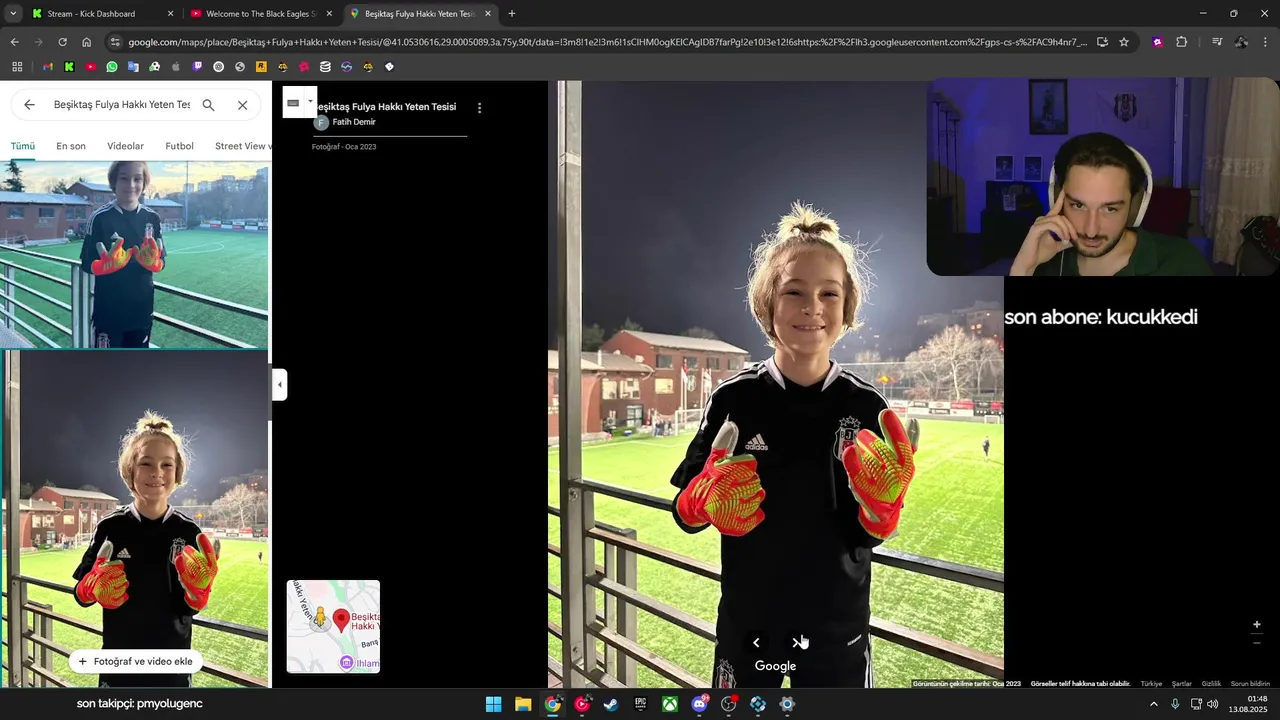The width and height of the screenshot is (1280, 720).
Task: Open the media controls icon in toolbar
Action: pos(1217,42)
